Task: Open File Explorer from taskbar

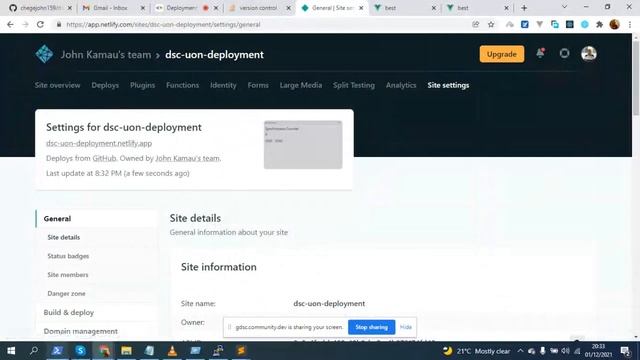Action: pyautogui.click(x=127, y=351)
